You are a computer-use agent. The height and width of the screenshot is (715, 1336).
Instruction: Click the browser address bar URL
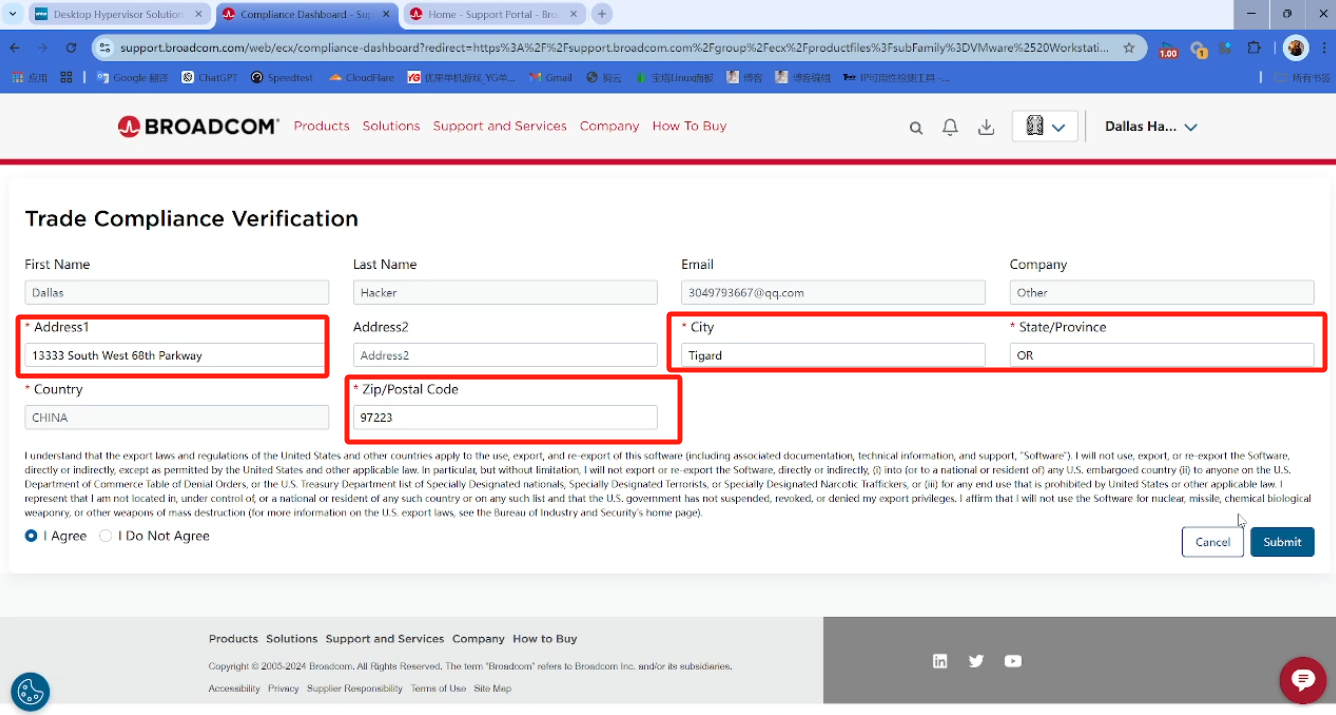point(614,47)
